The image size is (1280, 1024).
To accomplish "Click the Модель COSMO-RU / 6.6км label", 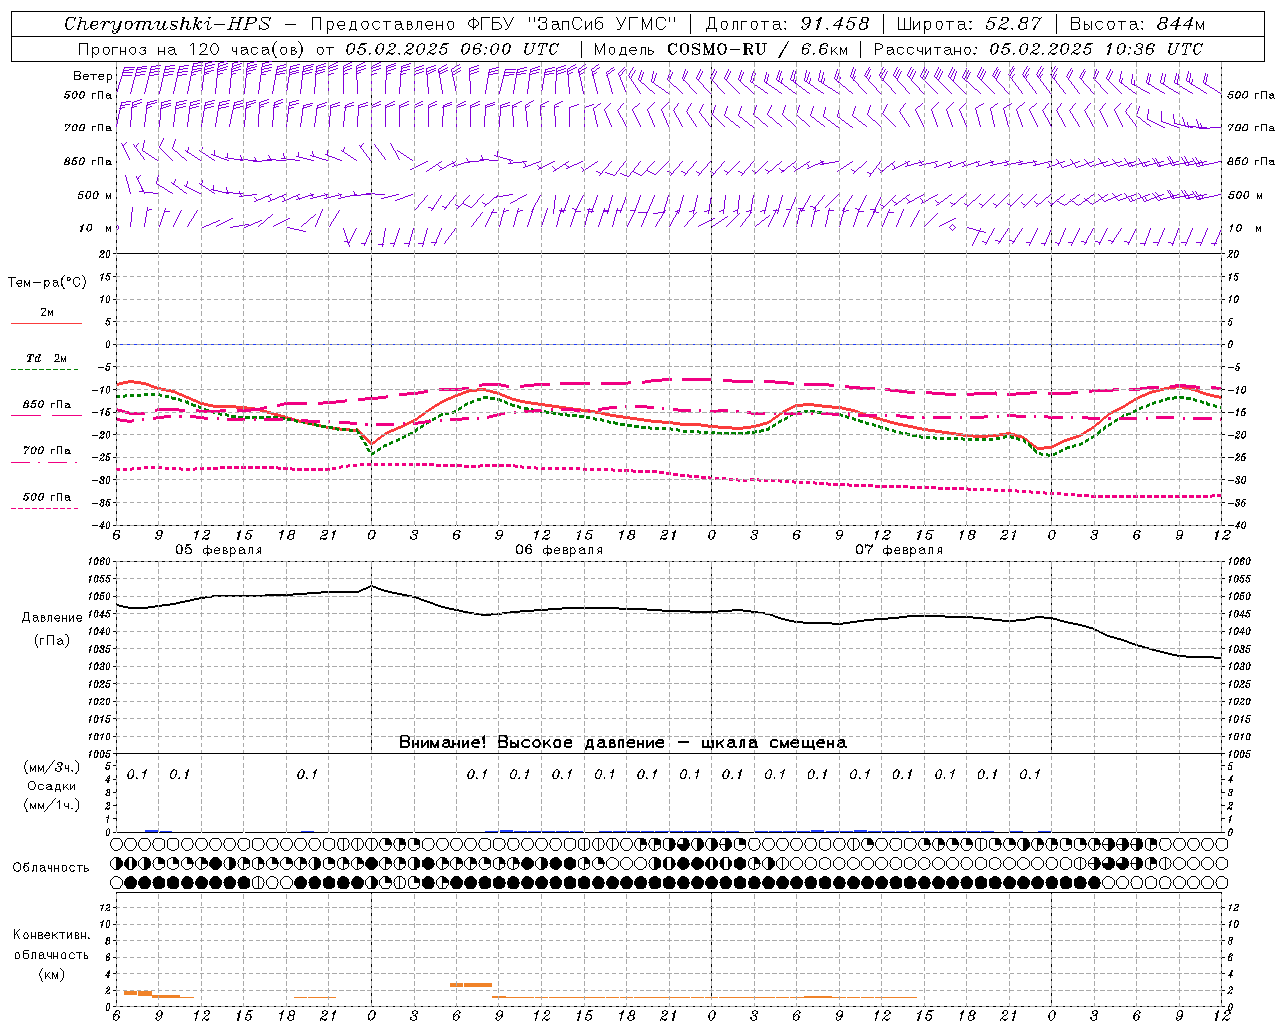I will [721, 49].
